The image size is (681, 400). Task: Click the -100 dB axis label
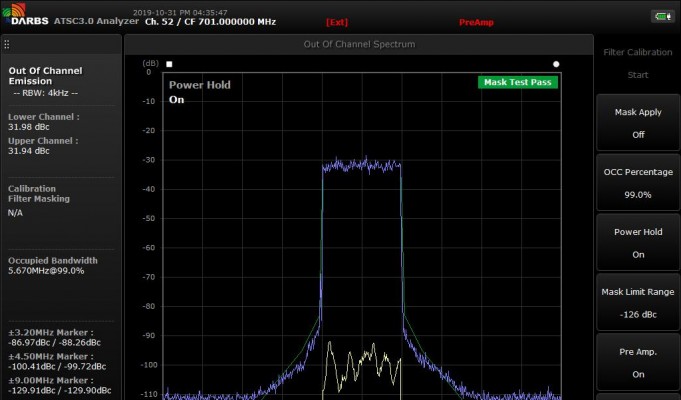click(149, 365)
